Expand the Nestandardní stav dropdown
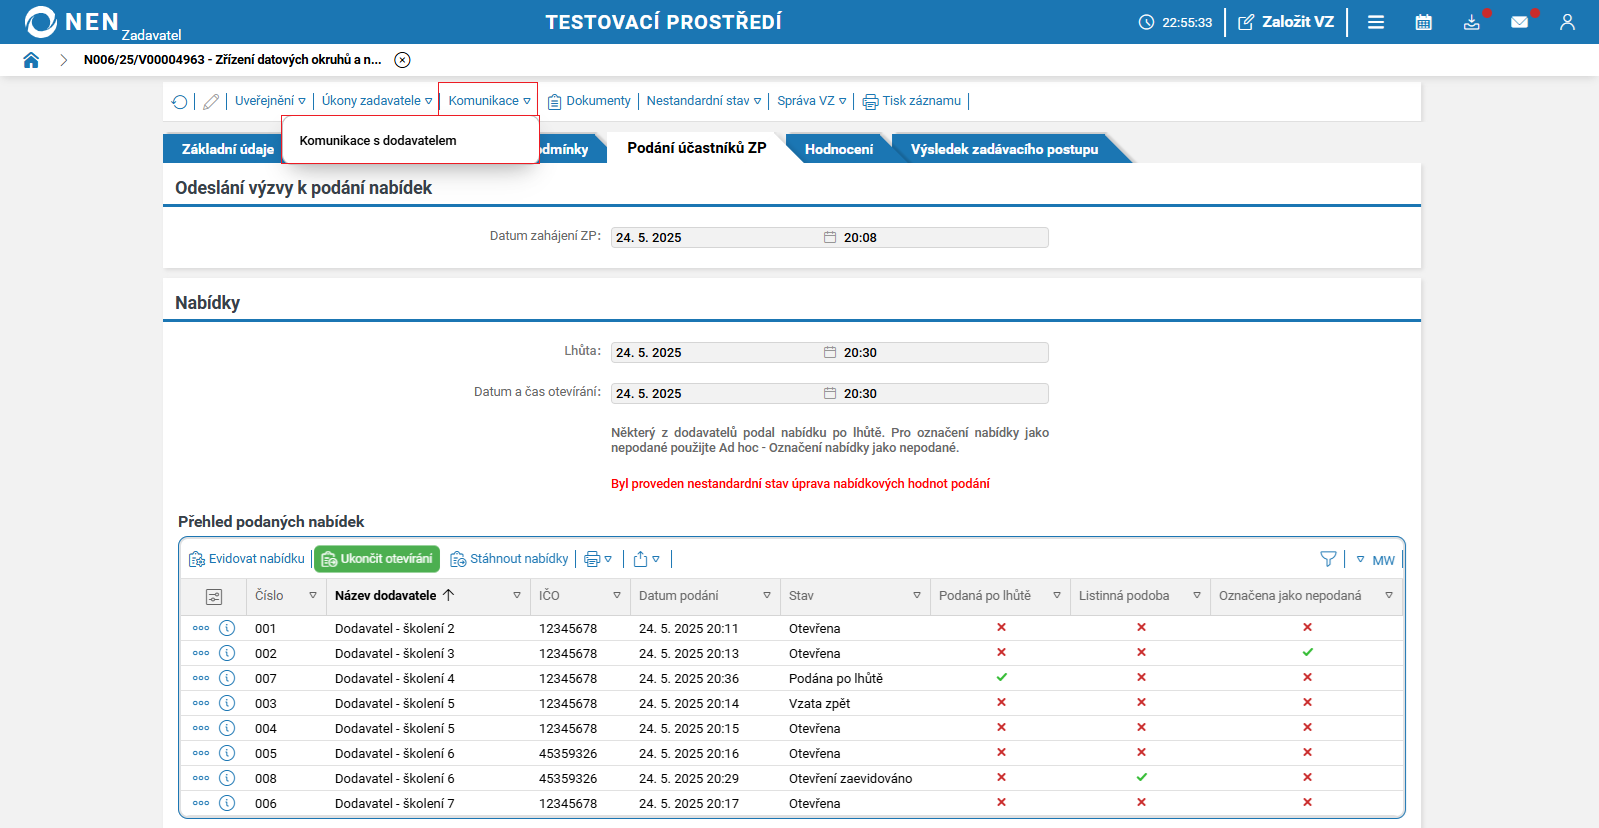1599x828 pixels. [703, 101]
